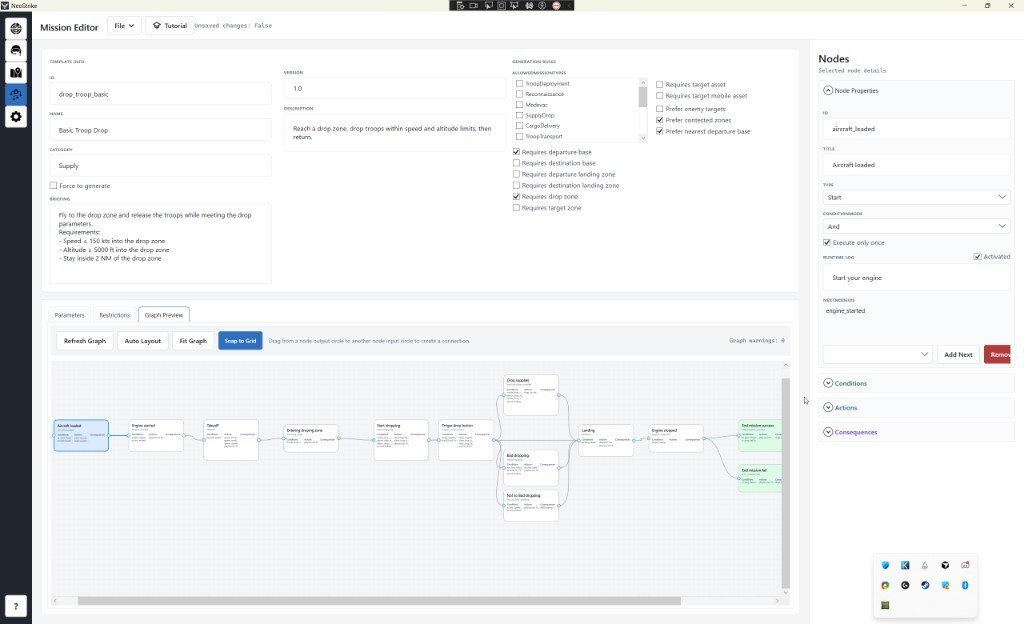Click the screenshot camera icon in capture bar

pyautogui.click(x=502, y=5)
